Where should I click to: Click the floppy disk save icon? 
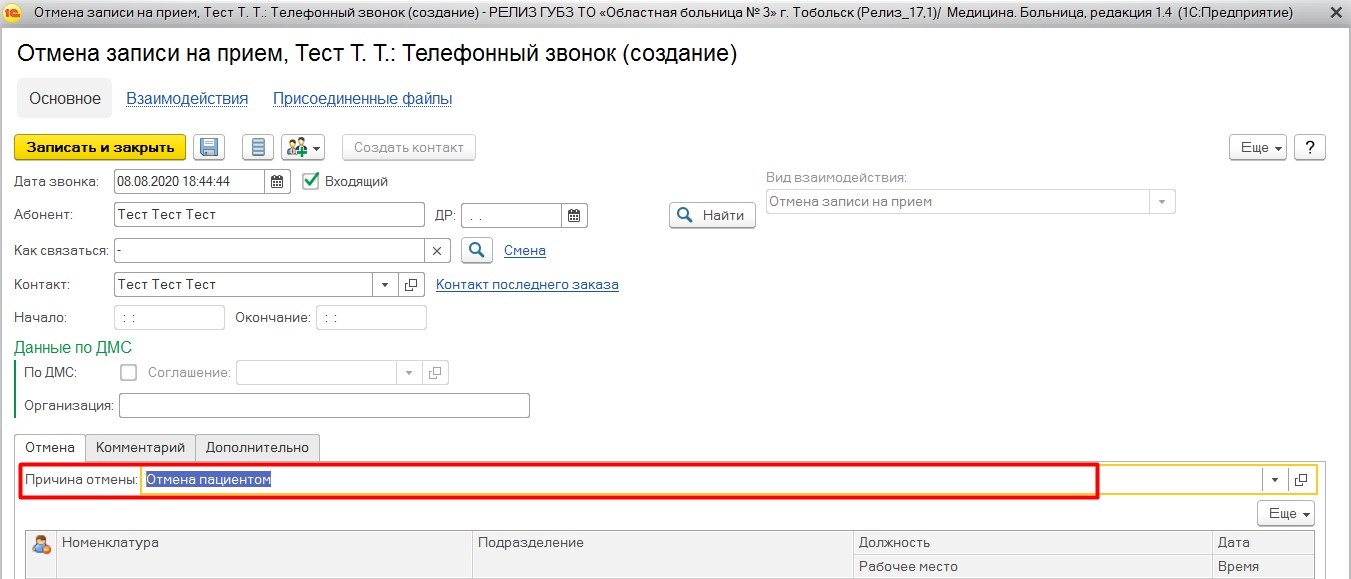pyautogui.click(x=209, y=148)
